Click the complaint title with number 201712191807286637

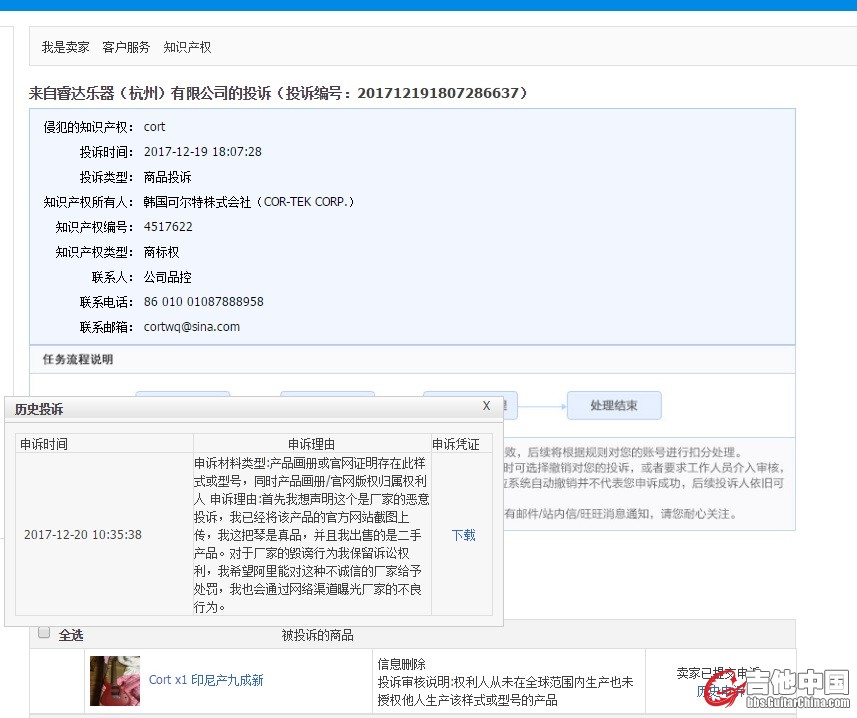pyautogui.click(x=278, y=93)
